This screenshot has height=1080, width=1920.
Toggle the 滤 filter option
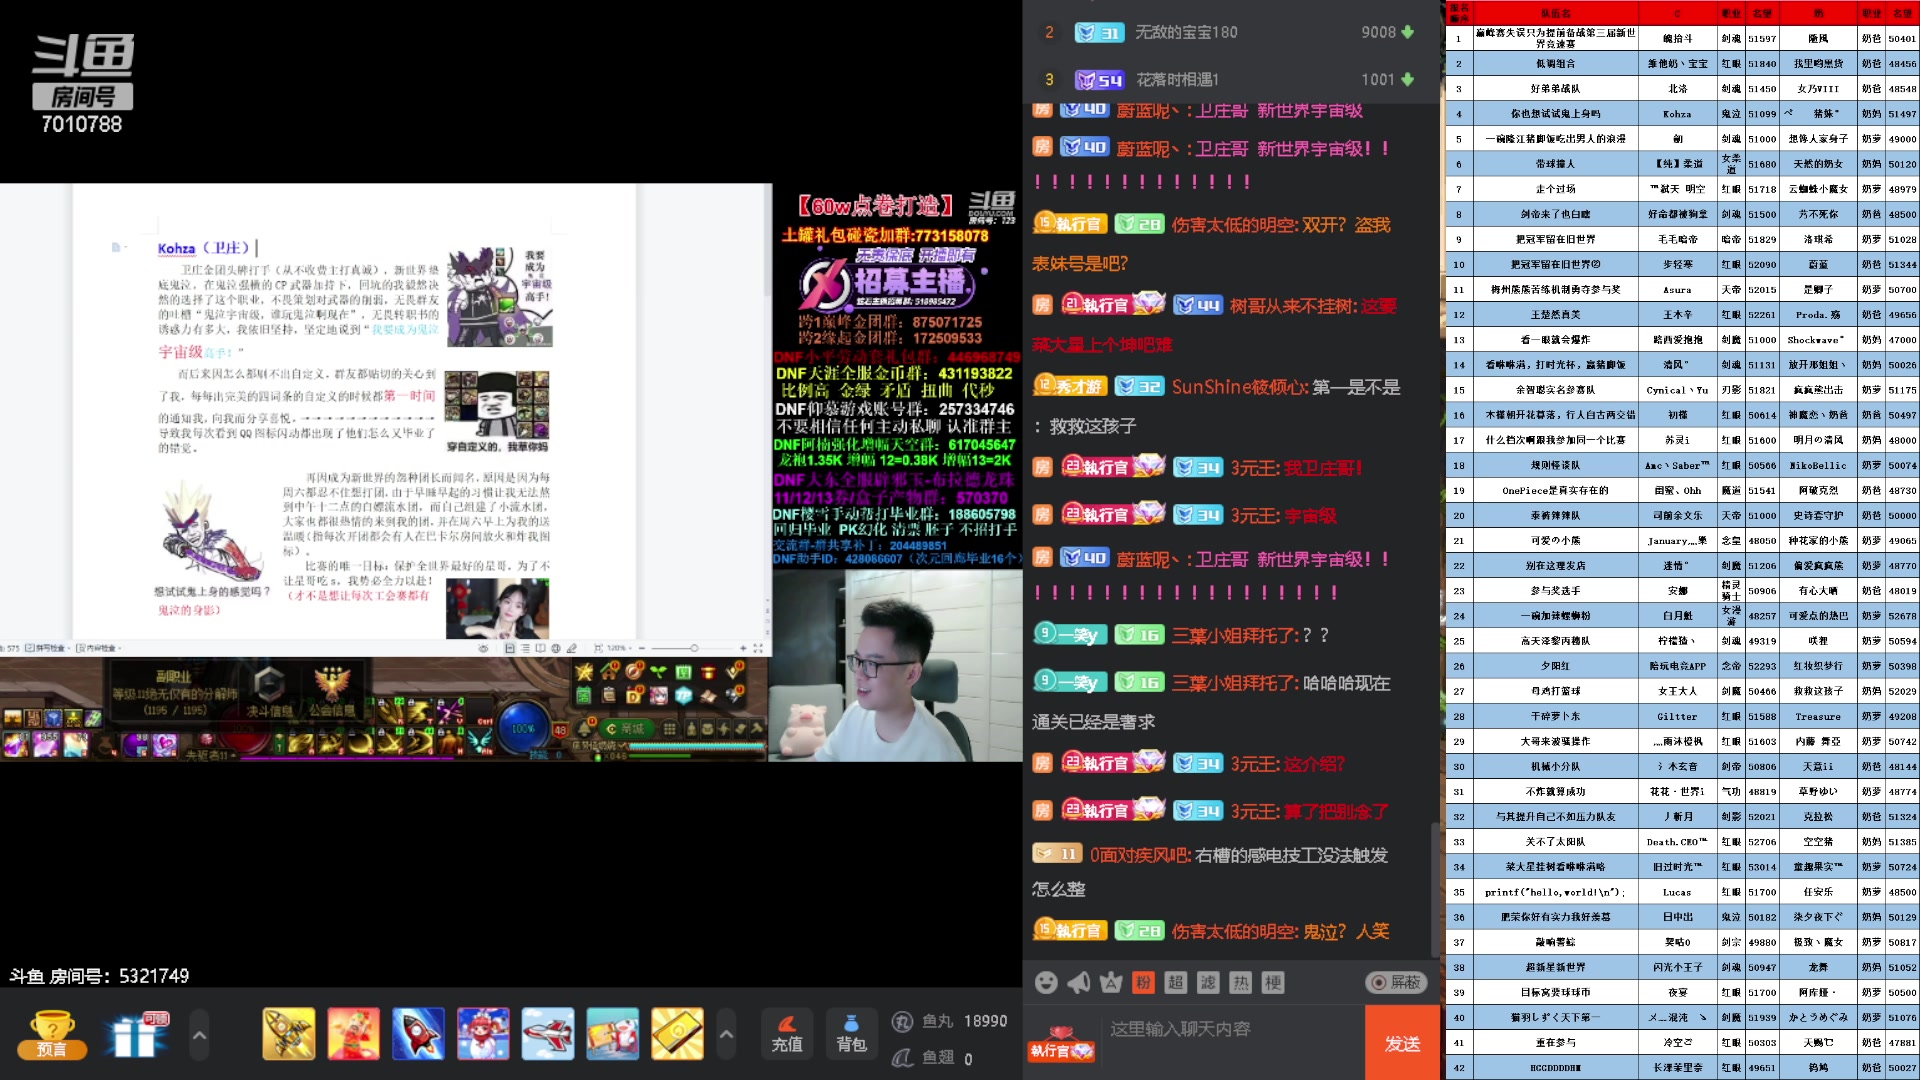coord(1208,983)
